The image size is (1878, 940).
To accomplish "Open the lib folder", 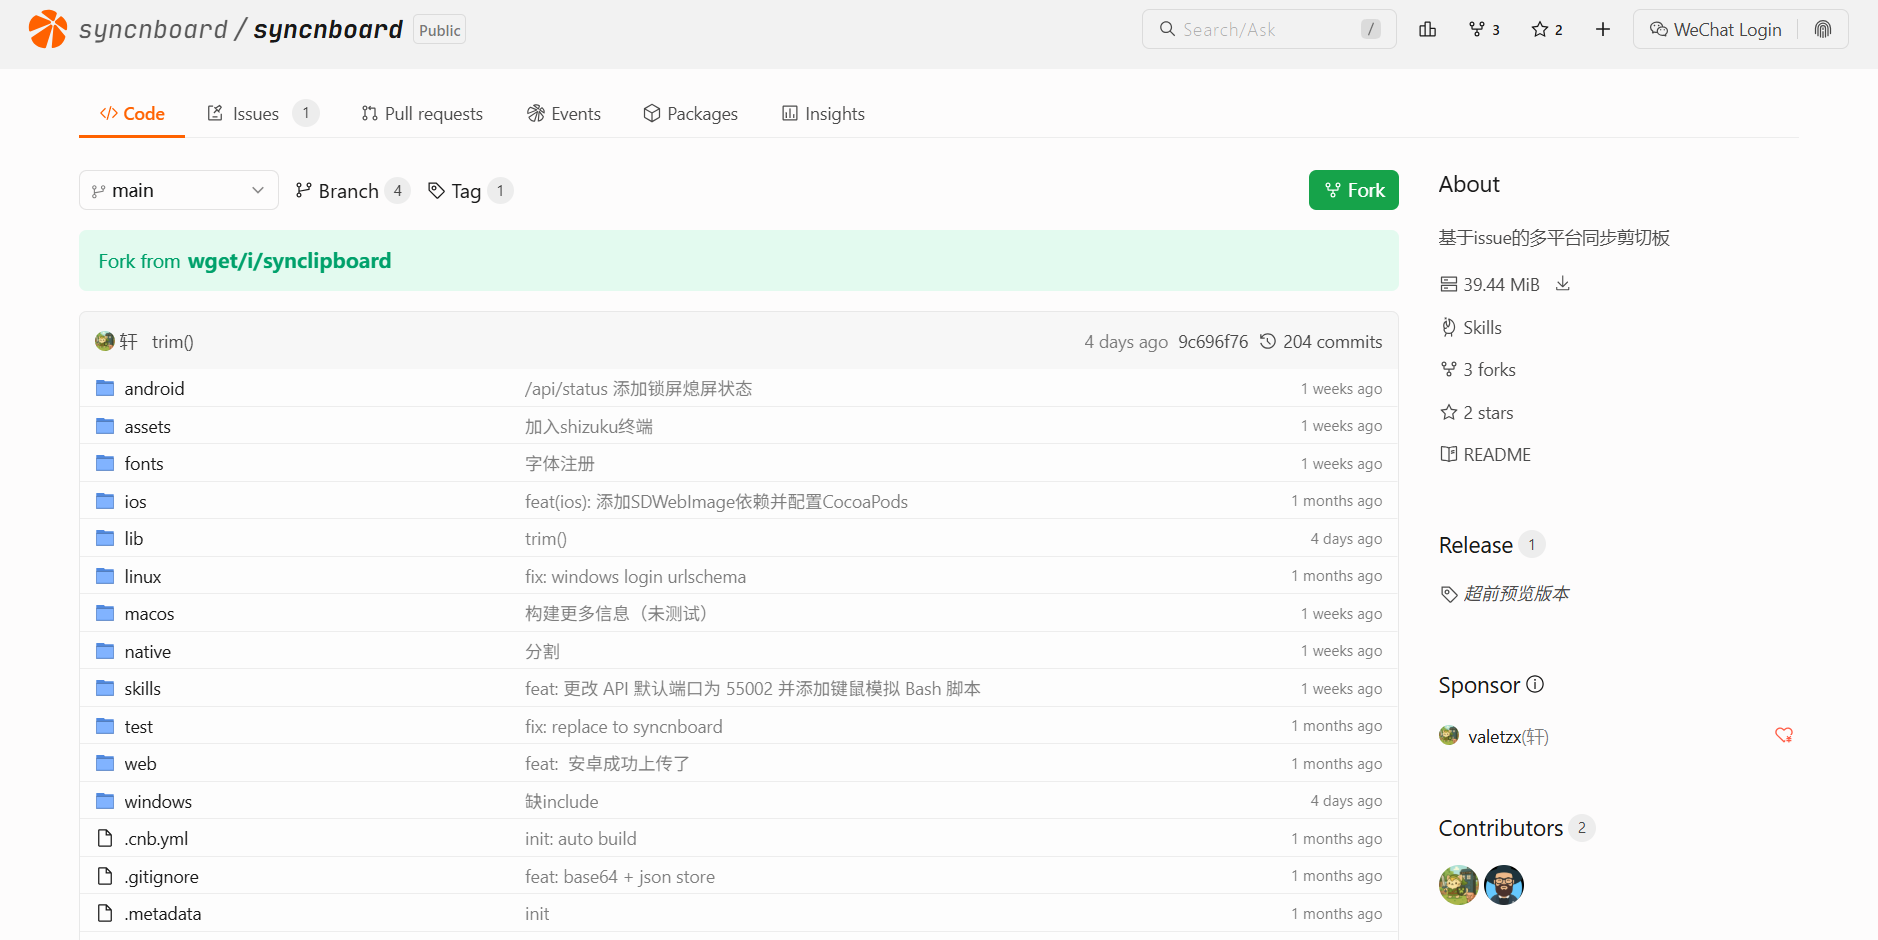I will 134,538.
